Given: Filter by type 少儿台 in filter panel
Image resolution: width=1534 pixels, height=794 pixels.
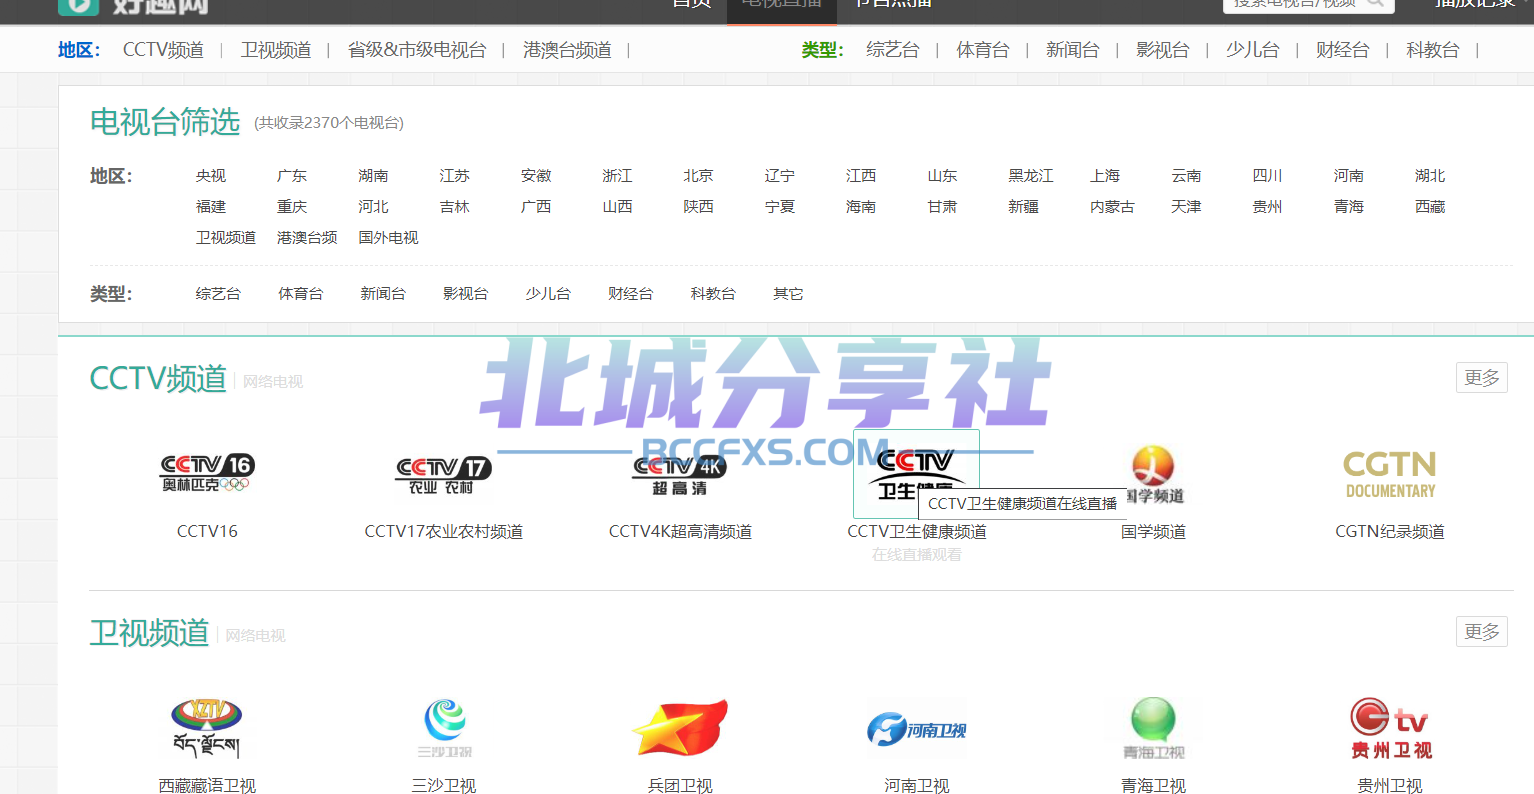Looking at the screenshot, I should pyautogui.click(x=548, y=294).
